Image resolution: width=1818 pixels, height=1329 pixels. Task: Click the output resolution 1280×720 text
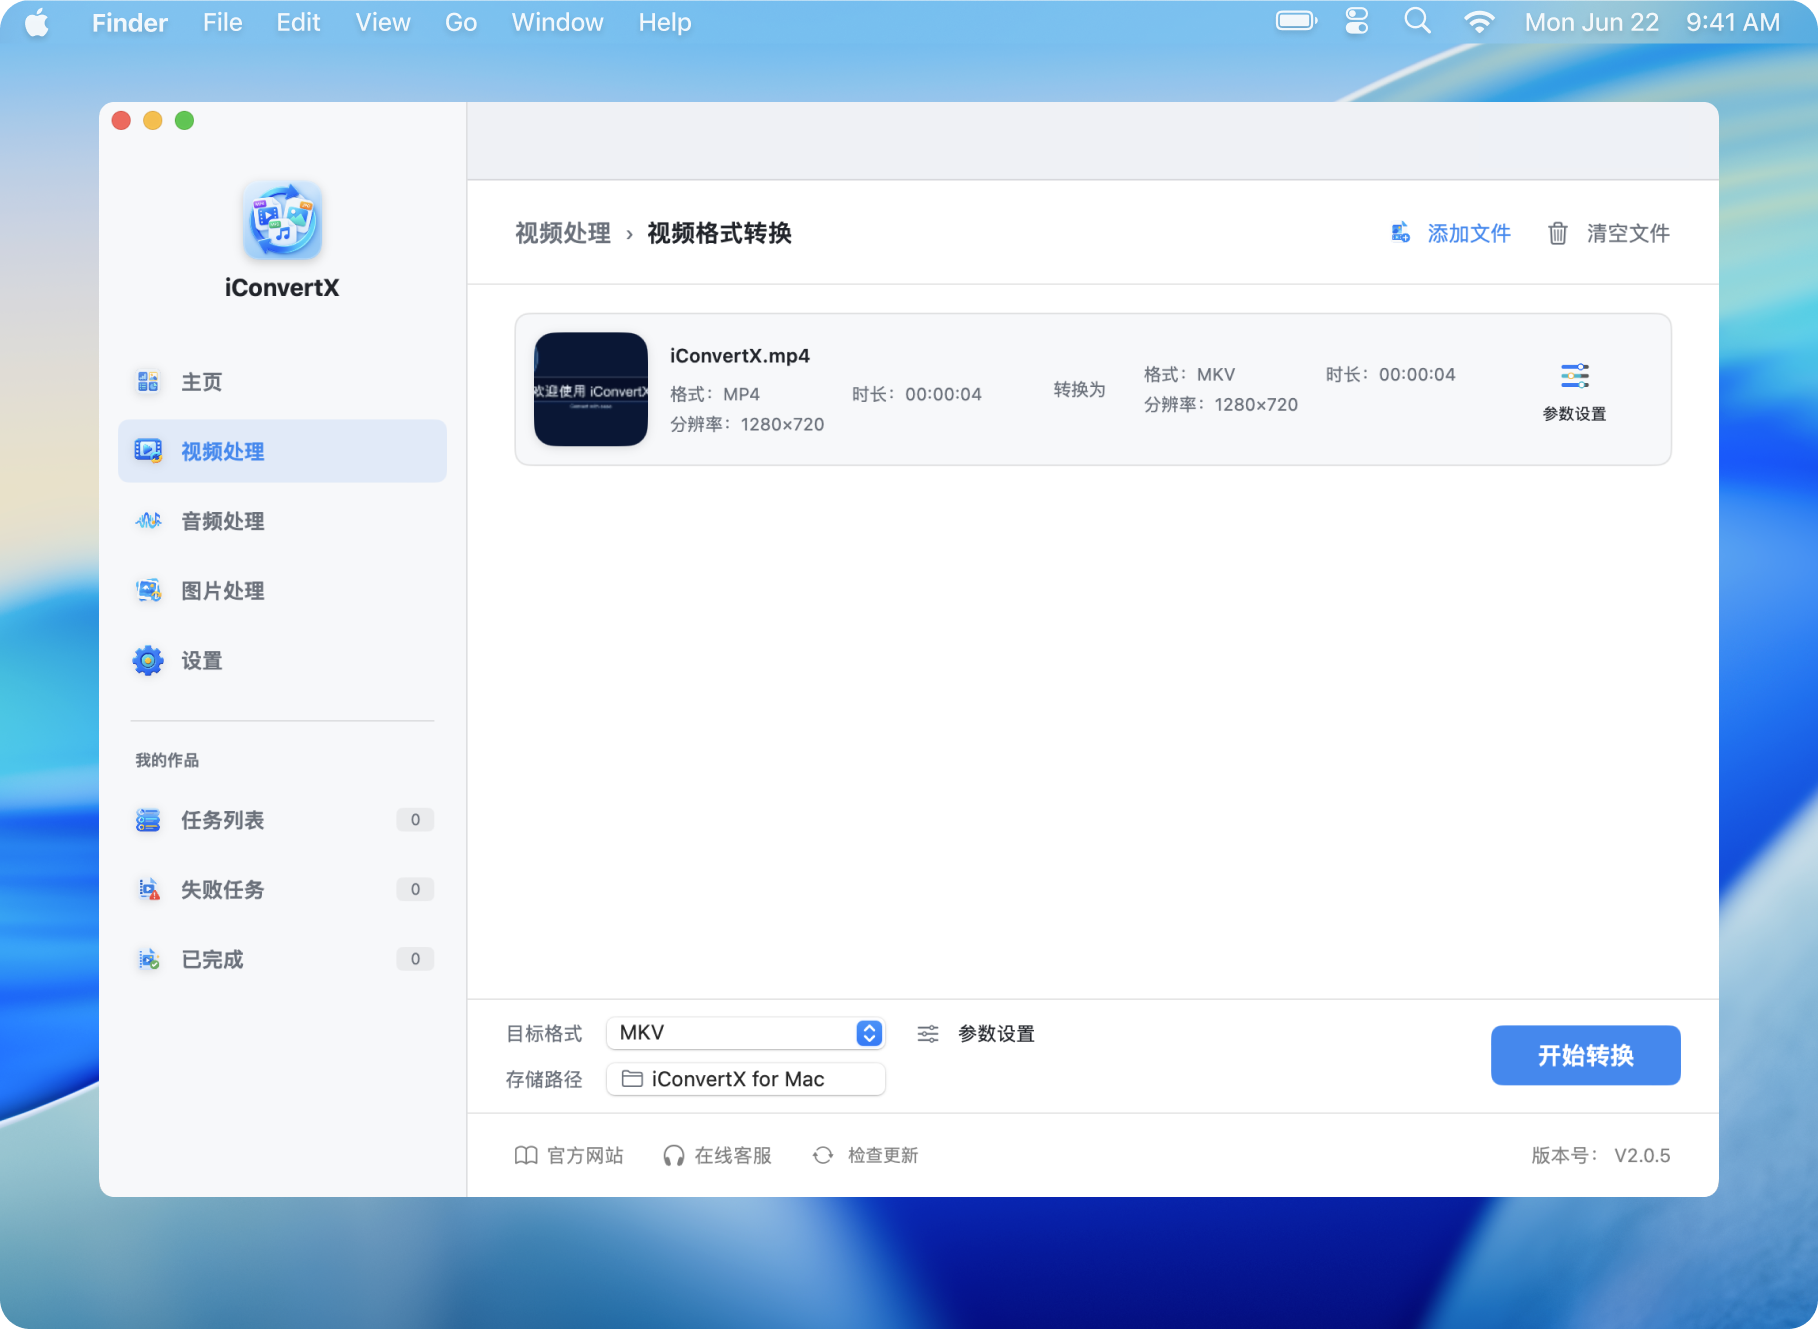(1256, 405)
